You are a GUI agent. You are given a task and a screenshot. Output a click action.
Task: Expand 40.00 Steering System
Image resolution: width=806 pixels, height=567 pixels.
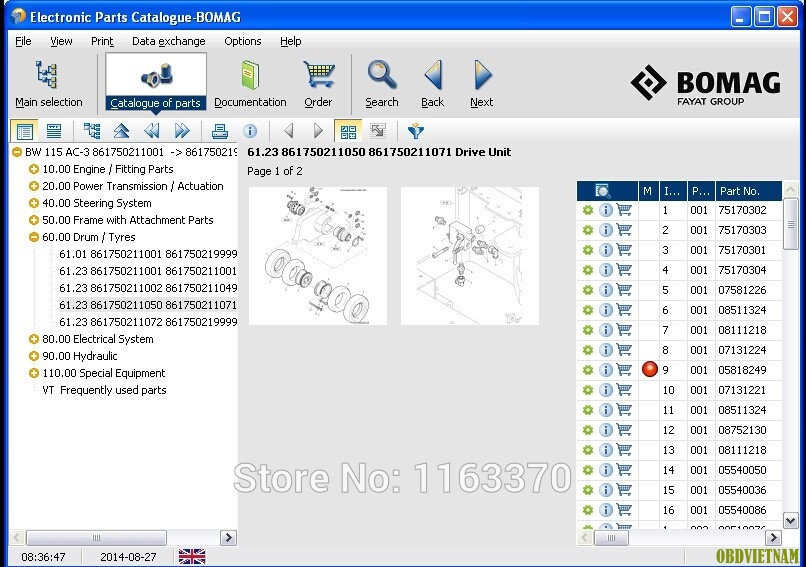pyautogui.click(x=34, y=203)
